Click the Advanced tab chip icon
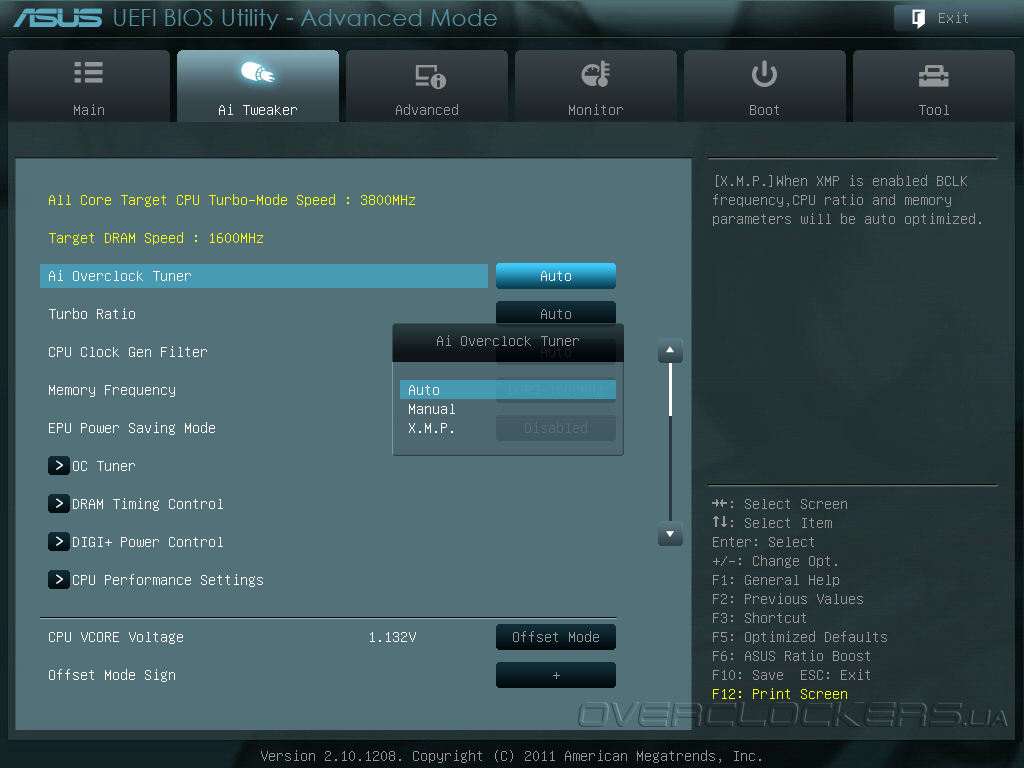Screen dimensions: 1024x768 click(x=430, y=76)
